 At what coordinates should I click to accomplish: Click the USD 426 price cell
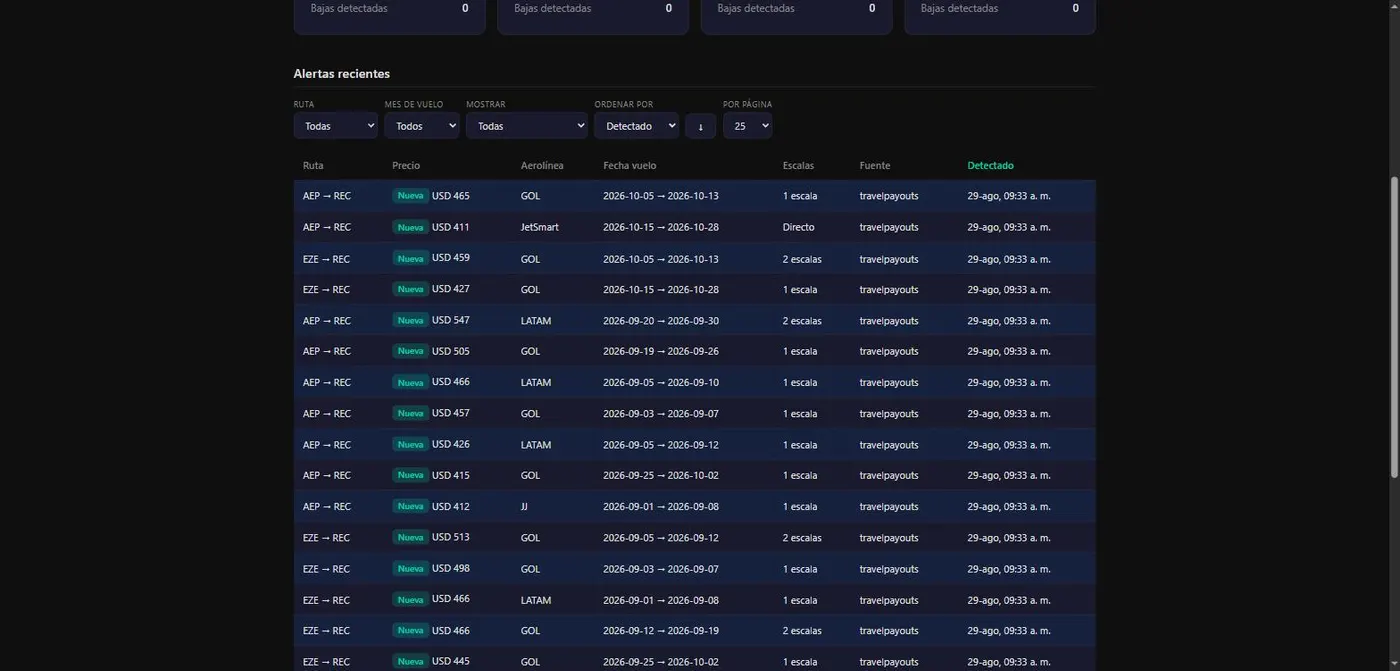coord(451,444)
